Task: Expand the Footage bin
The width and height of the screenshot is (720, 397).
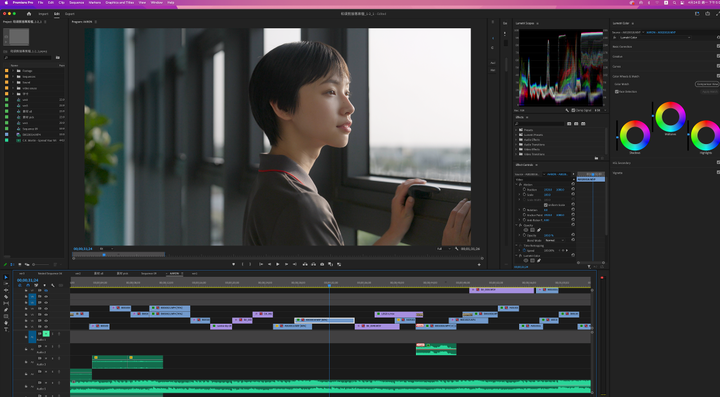Action: [13, 71]
